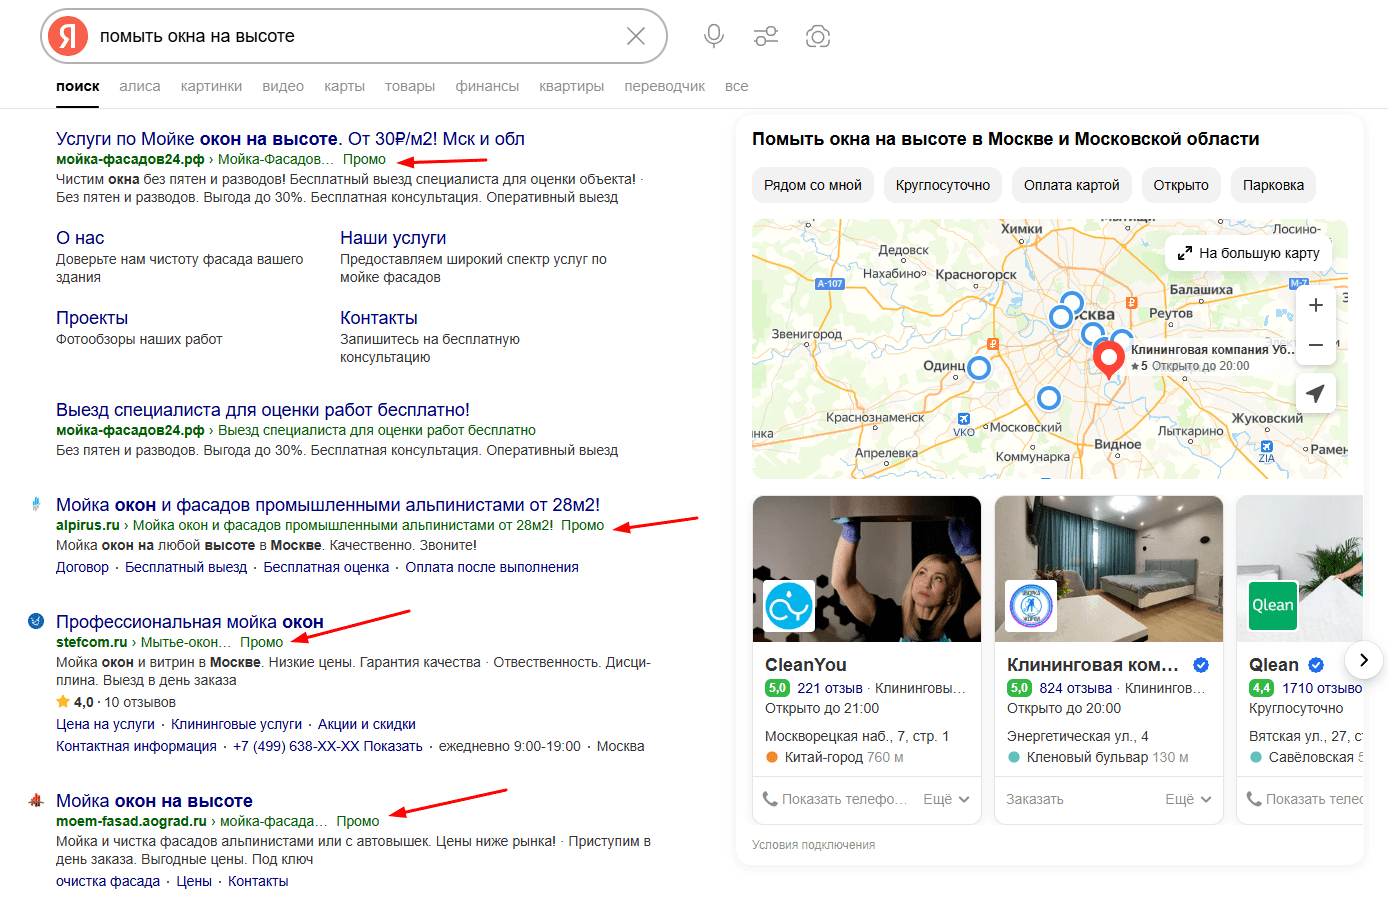Screen dimensions: 1388x908
Task: Open the «очистка фасада» sitelink
Action: (108, 881)
